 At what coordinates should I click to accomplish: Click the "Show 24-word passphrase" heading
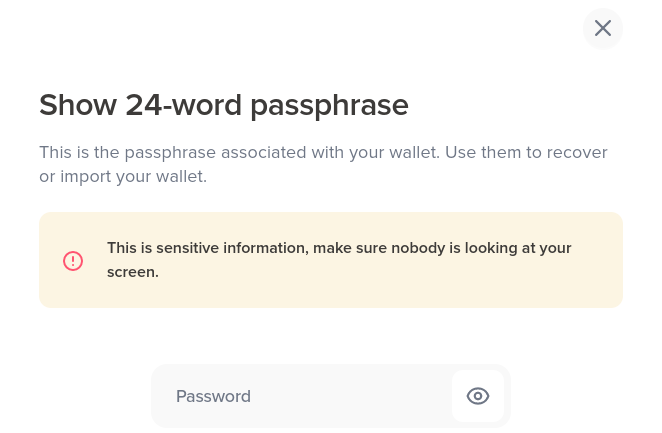pos(224,106)
